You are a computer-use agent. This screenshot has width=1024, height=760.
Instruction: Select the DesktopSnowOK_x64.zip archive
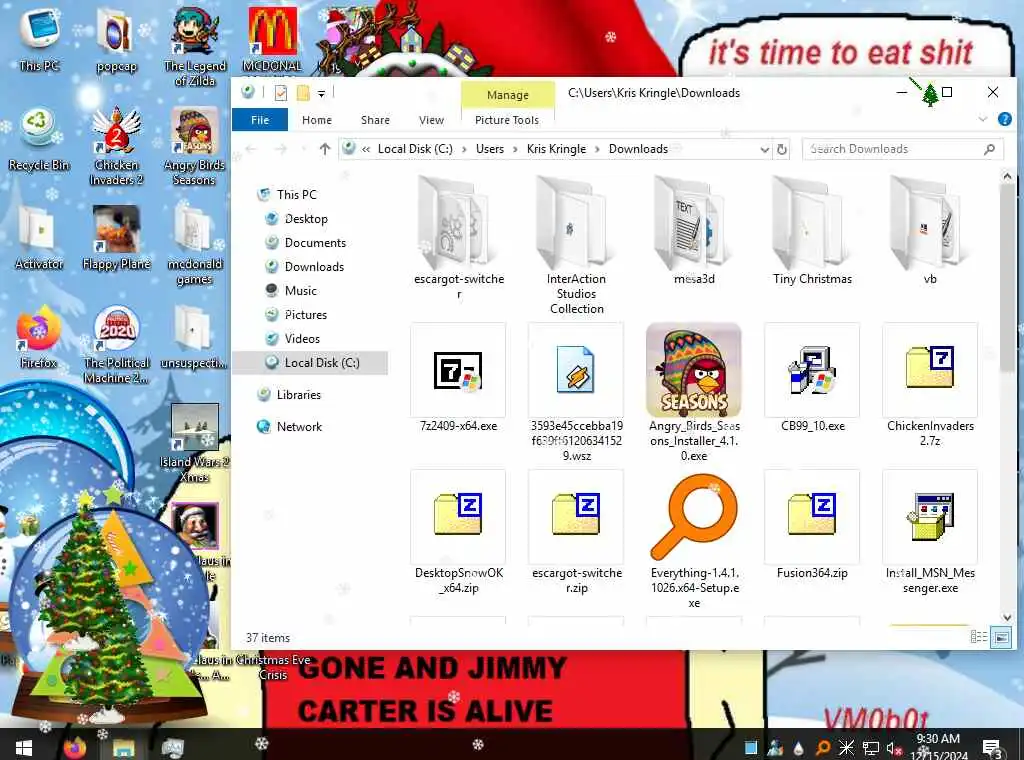click(x=458, y=532)
